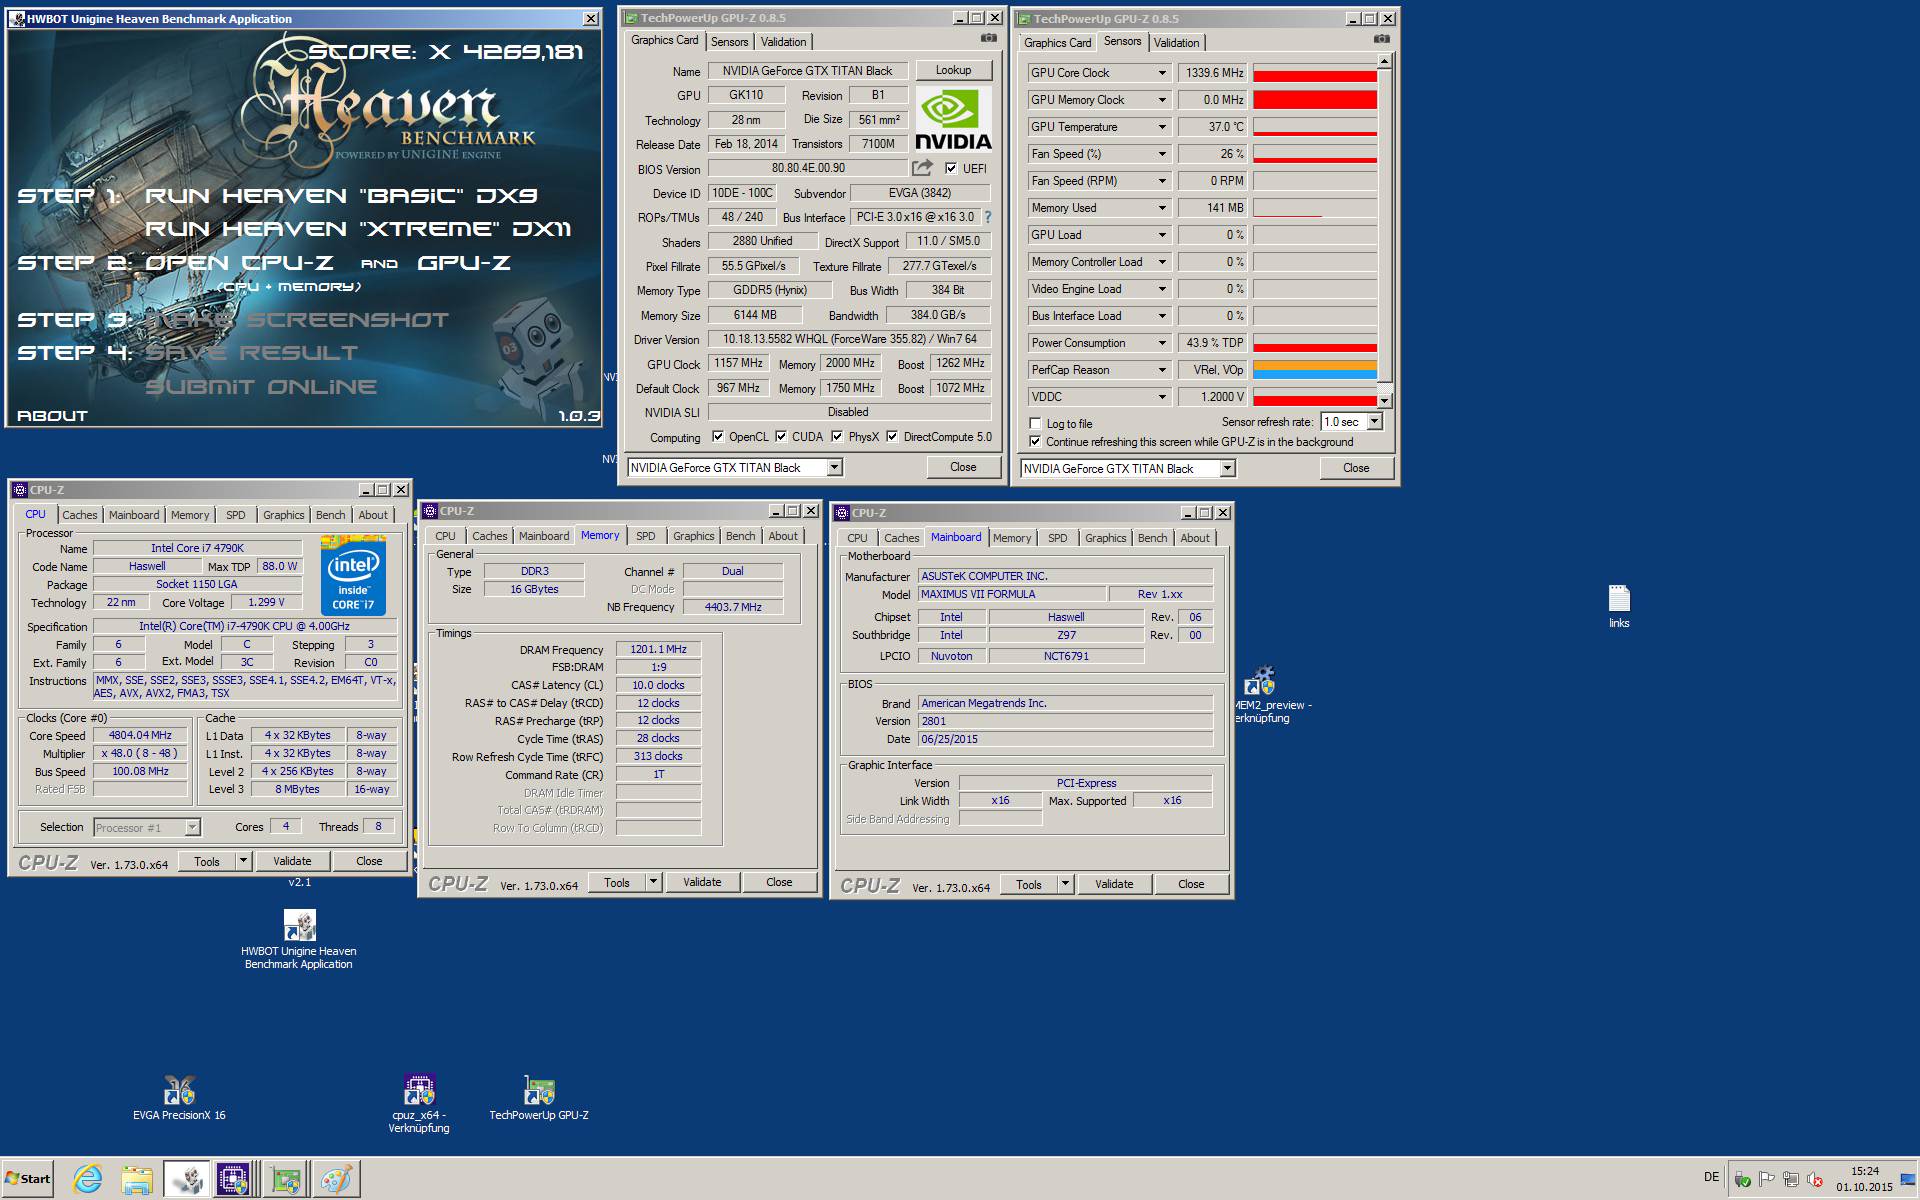Viewport: 1920px width, 1200px height.
Task: Open GPU Core Clock sensor dropdown
Action: [x=1162, y=73]
